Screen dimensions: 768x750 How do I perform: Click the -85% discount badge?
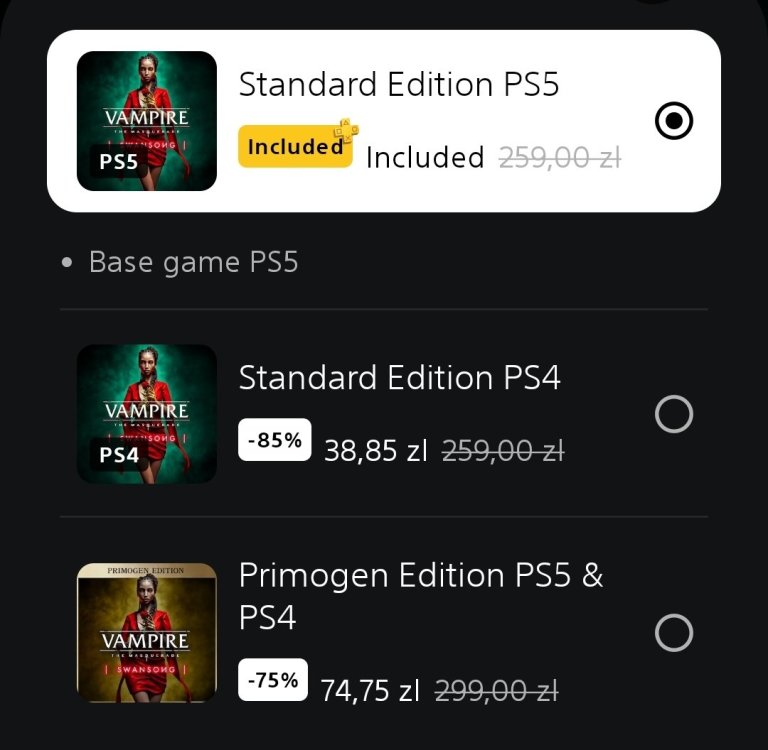274,440
